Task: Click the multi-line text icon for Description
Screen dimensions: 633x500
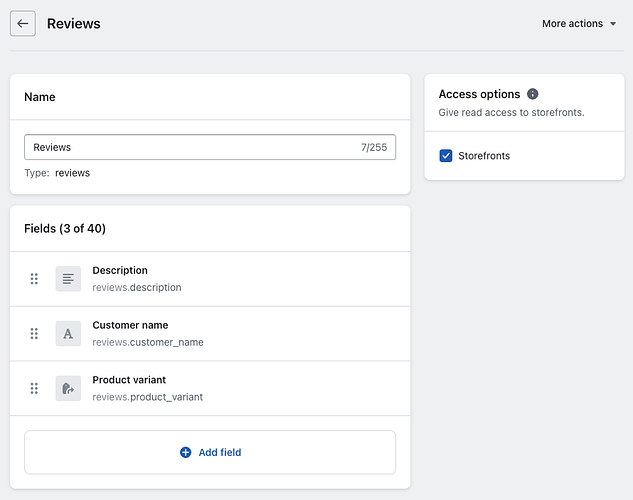Action: point(68,279)
